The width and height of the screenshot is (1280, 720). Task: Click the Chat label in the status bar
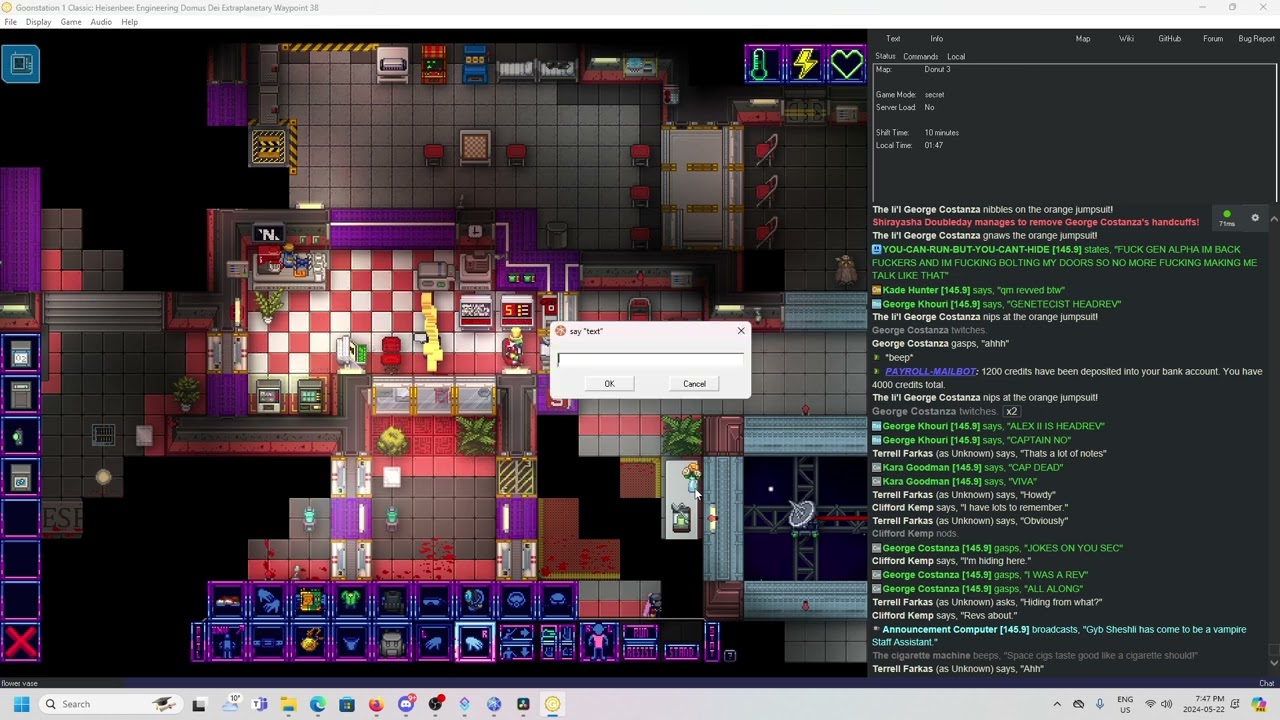point(1267,684)
